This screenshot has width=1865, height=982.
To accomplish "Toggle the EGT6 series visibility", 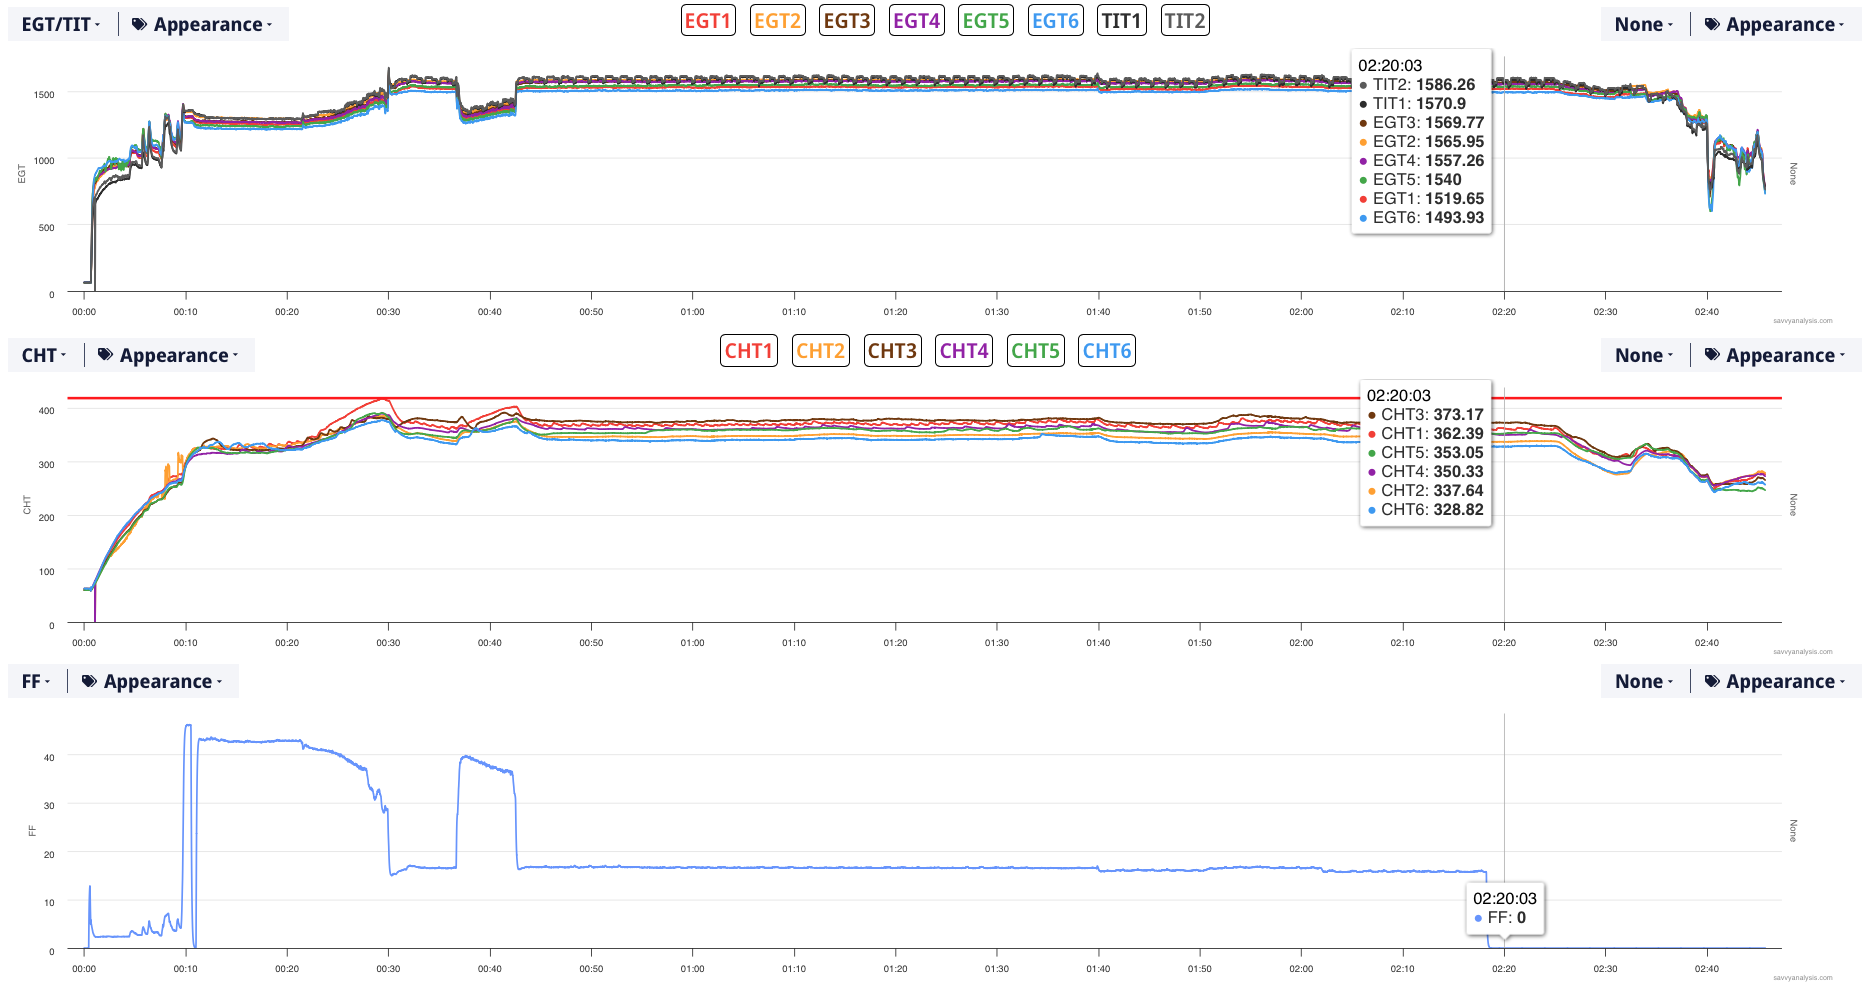I will click(x=1055, y=21).
